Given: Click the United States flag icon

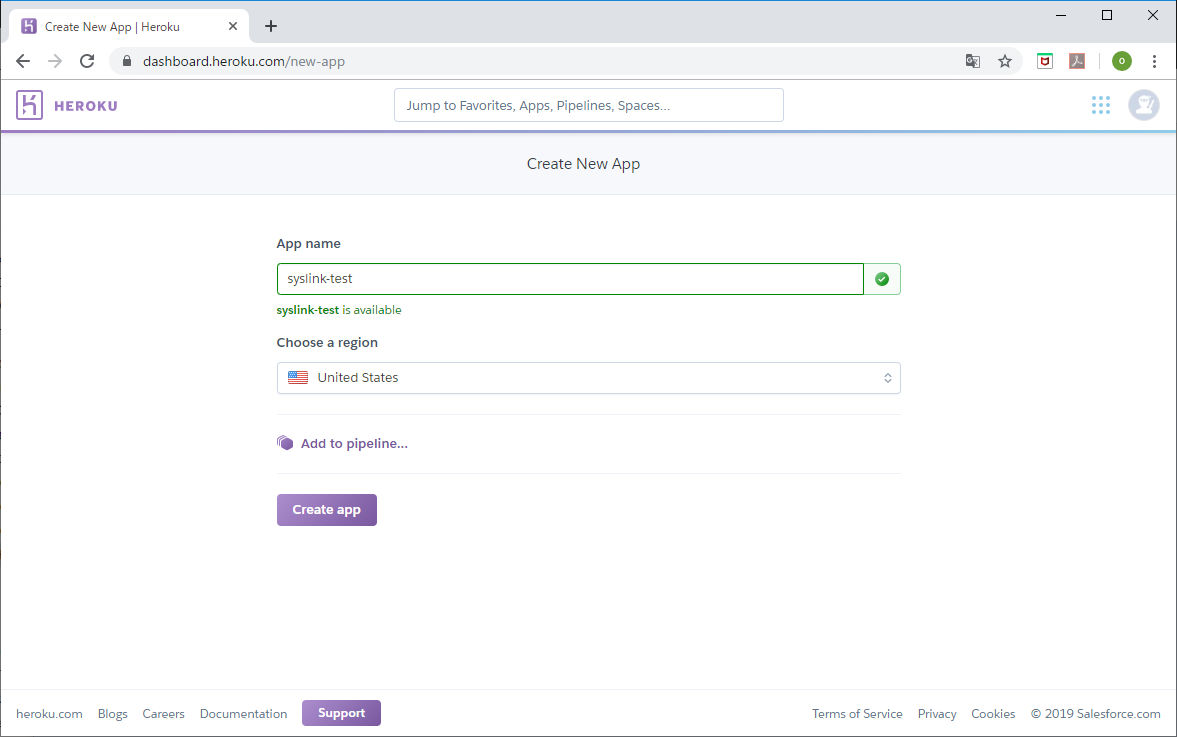Looking at the screenshot, I should point(298,378).
